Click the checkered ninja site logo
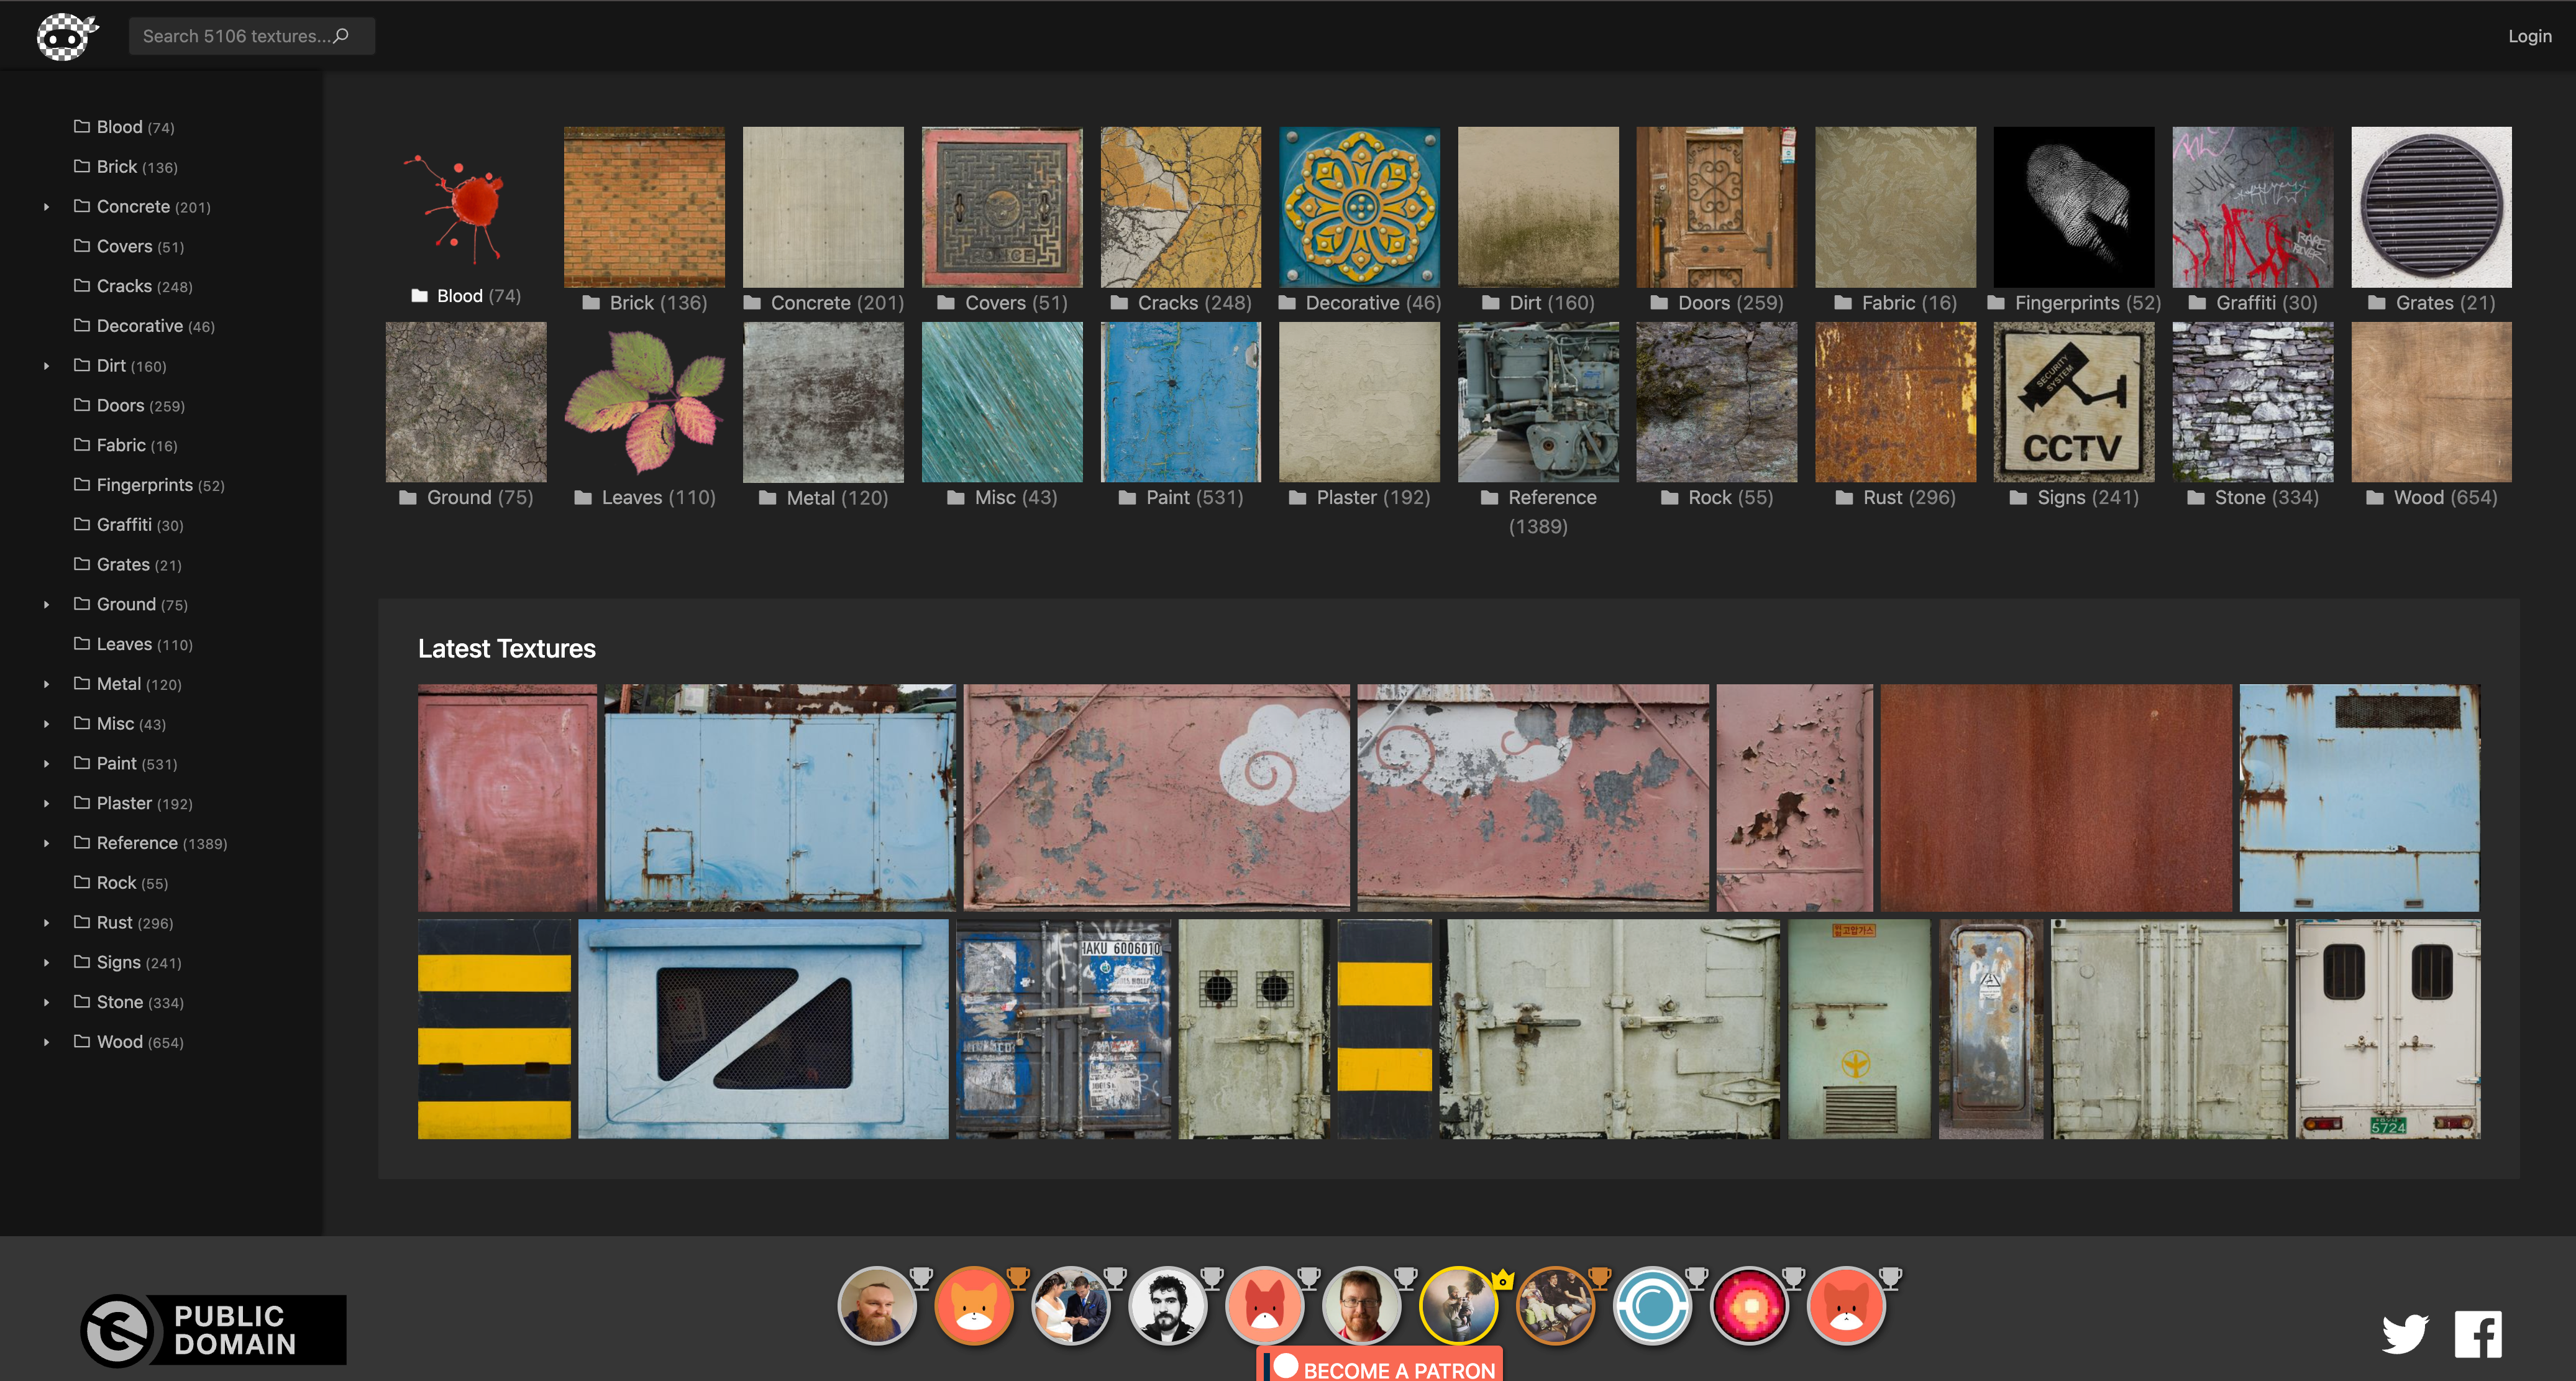This screenshot has width=2576, height=1381. click(x=66, y=36)
